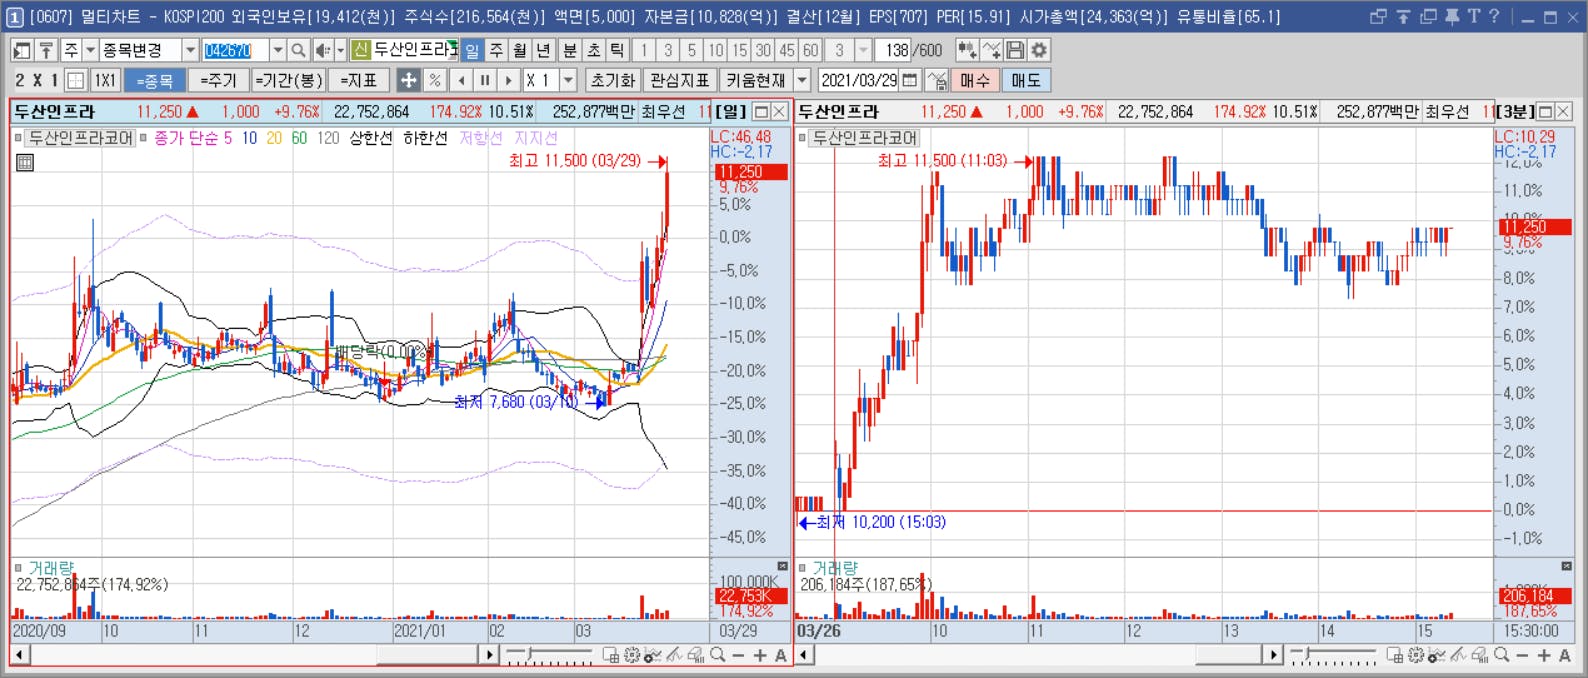Select minute (분) period toggle
1588x678 pixels.
click(569, 50)
